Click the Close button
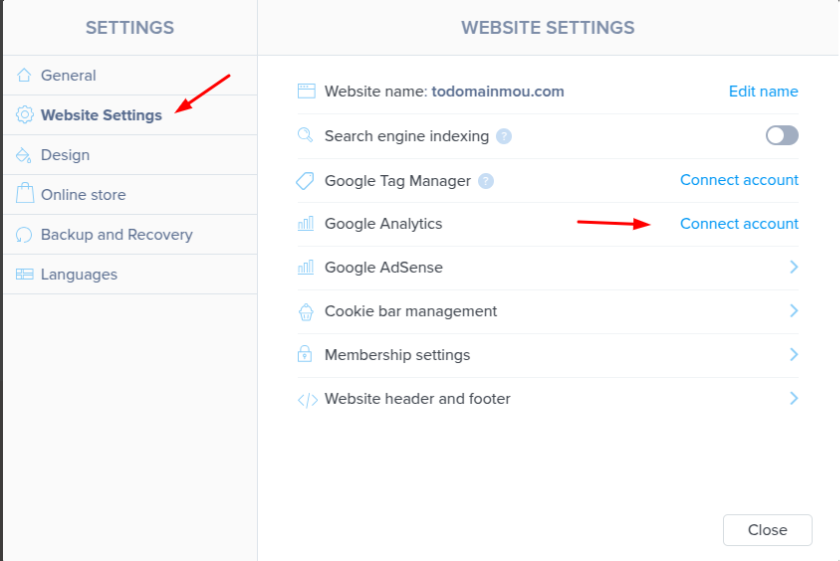Viewport: 840px width, 561px height. tap(768, 530)
